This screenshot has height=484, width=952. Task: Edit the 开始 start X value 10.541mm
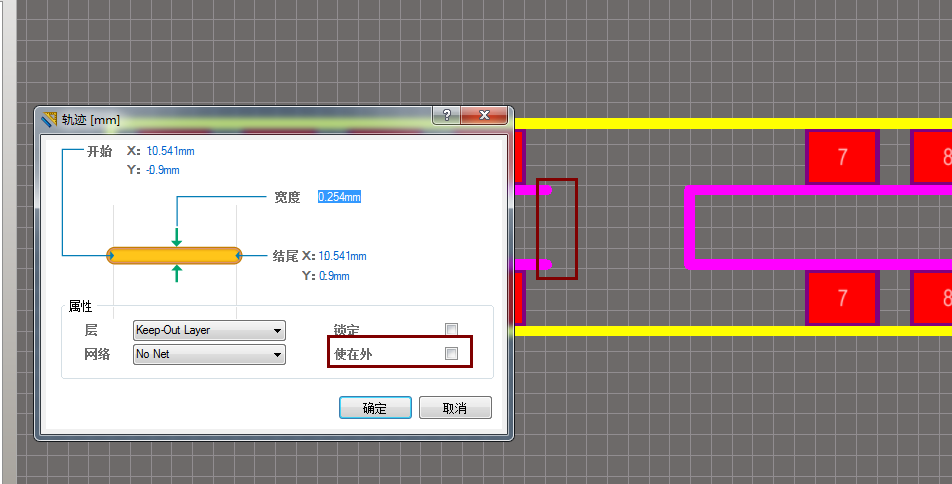tap(172, 151)
